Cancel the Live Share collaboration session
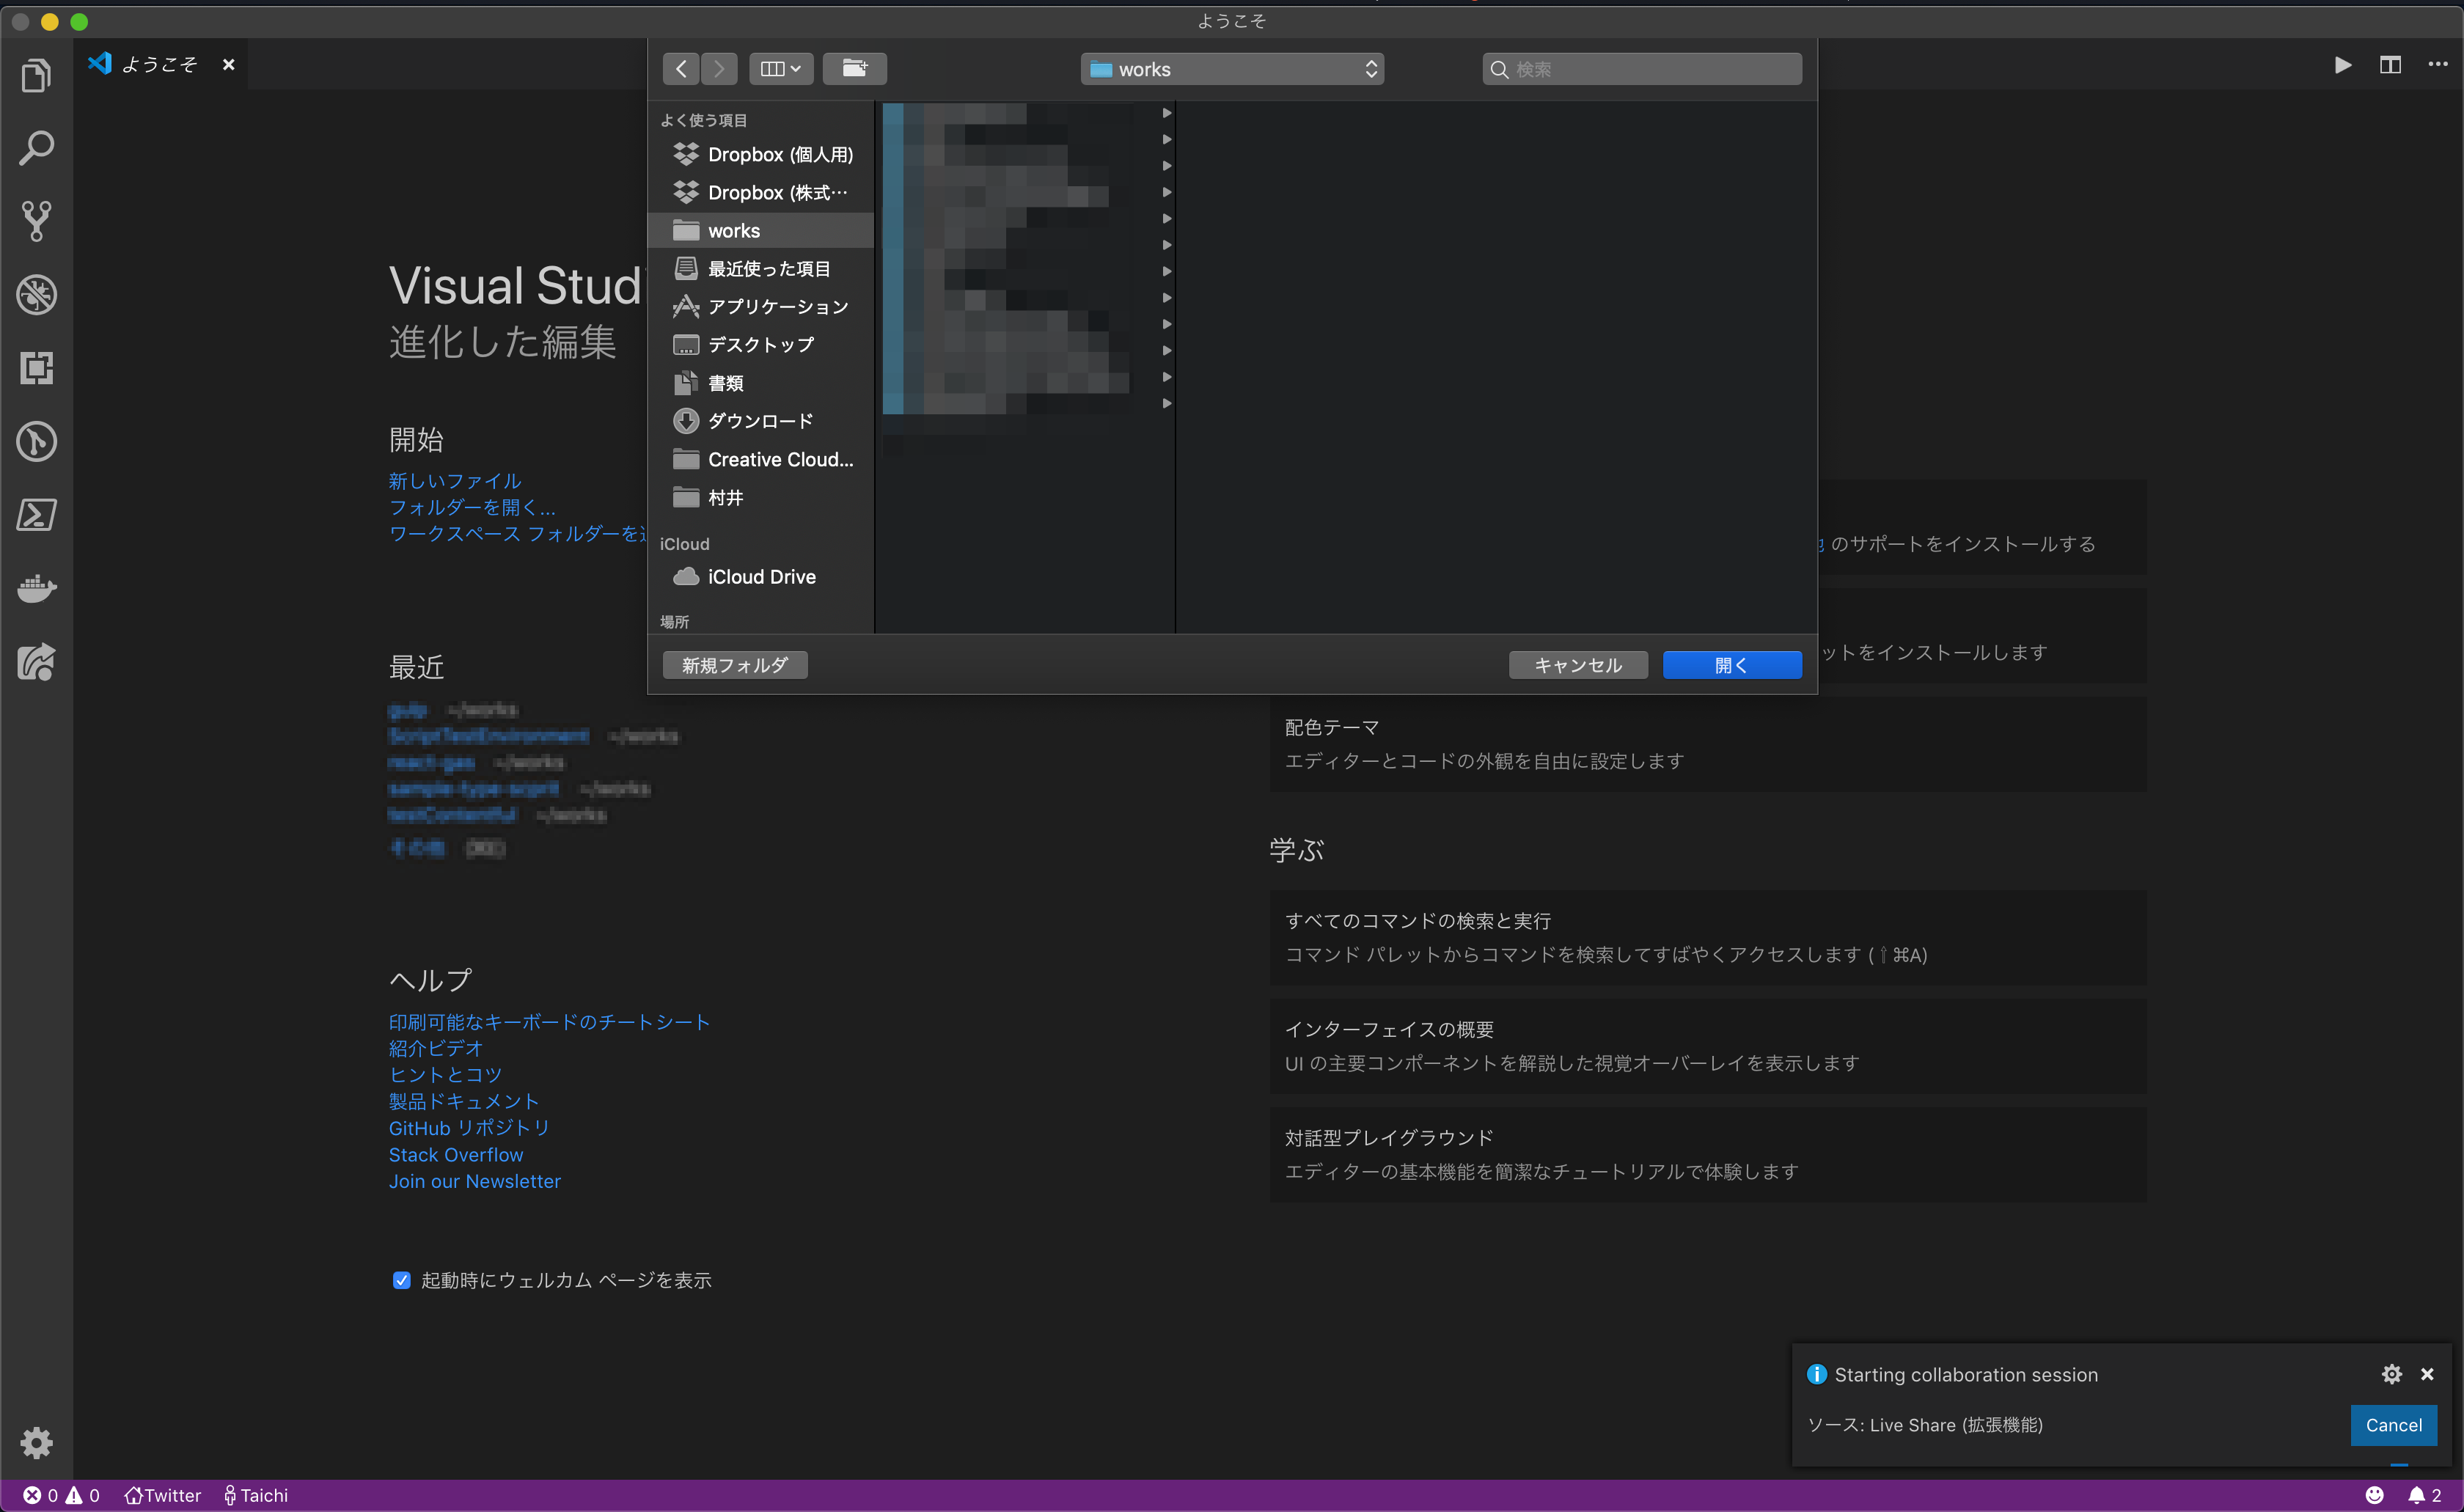Image resolution: width=2464 pixels, height=1512 pixels. pos(2393,1425)
